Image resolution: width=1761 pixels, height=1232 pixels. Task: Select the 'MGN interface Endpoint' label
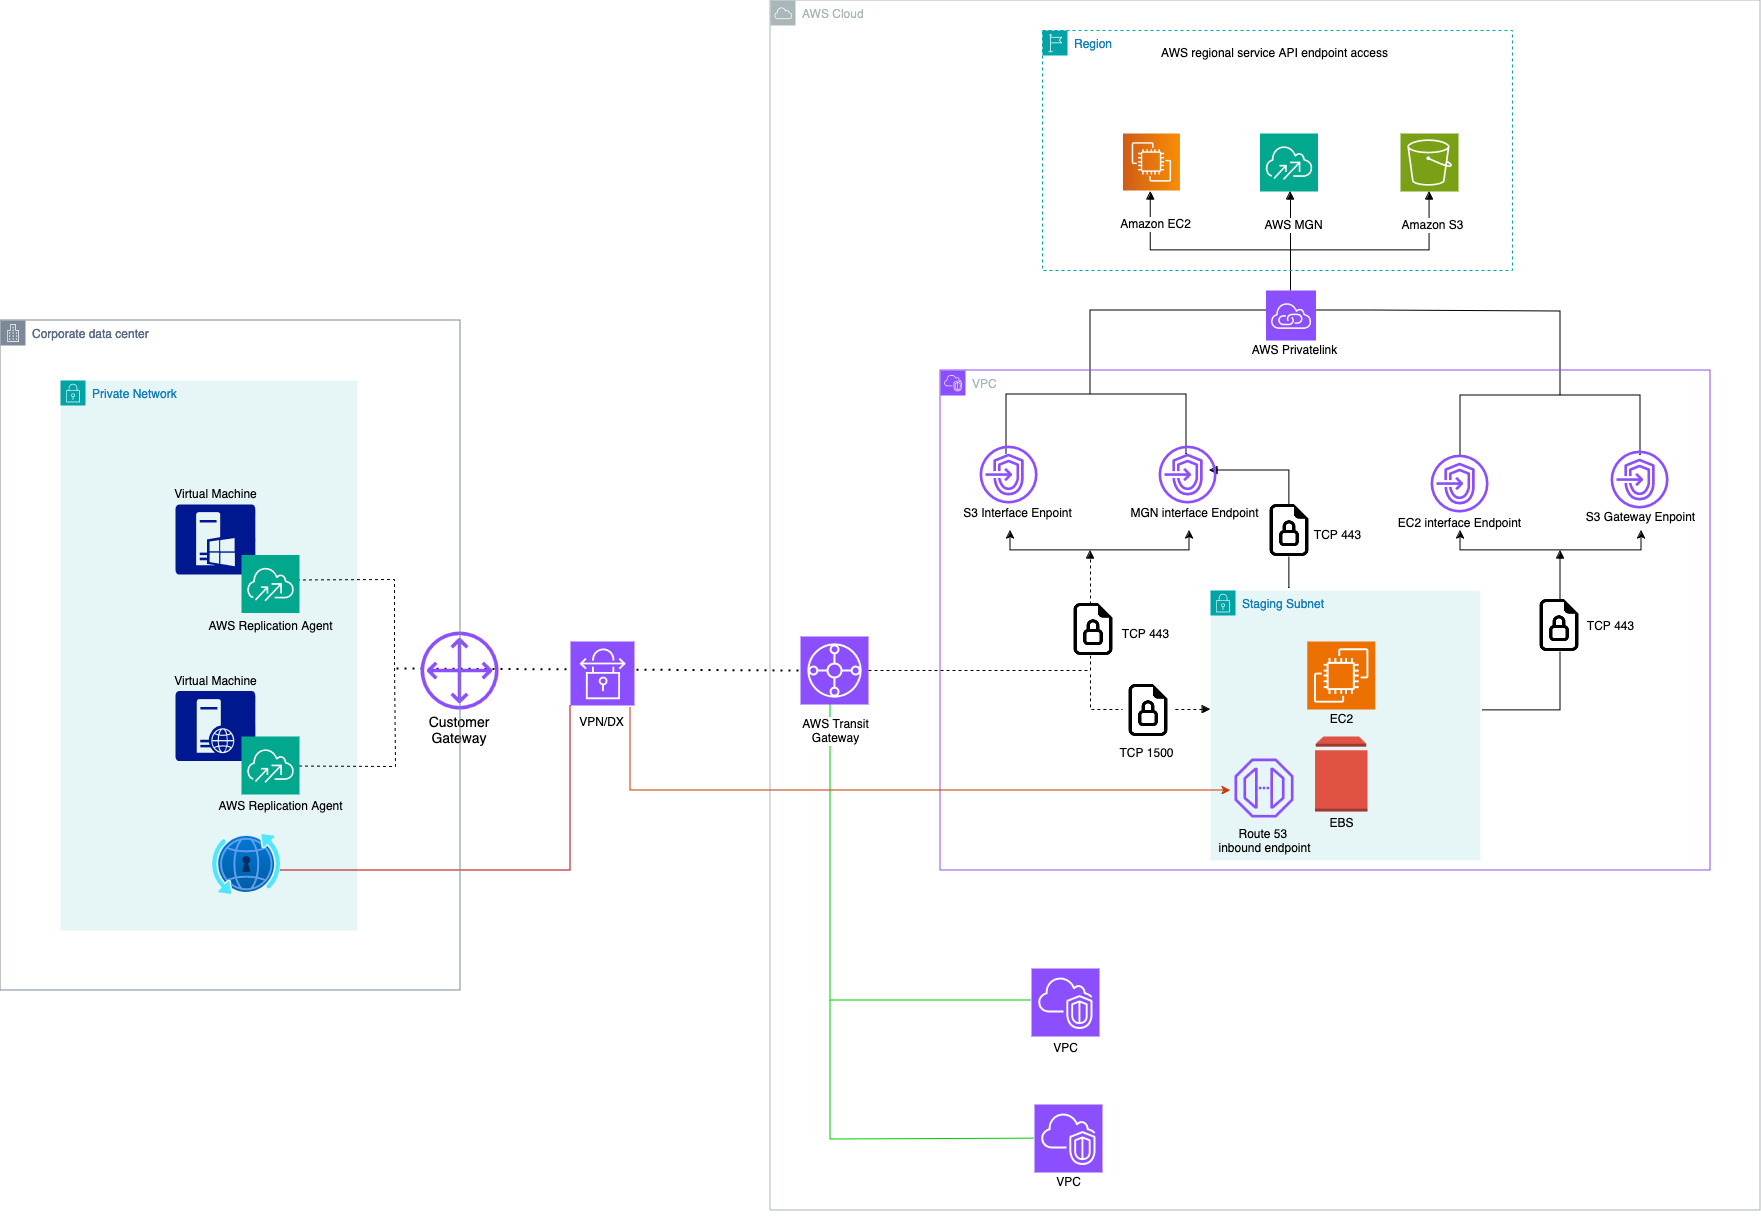(1194, 513)
